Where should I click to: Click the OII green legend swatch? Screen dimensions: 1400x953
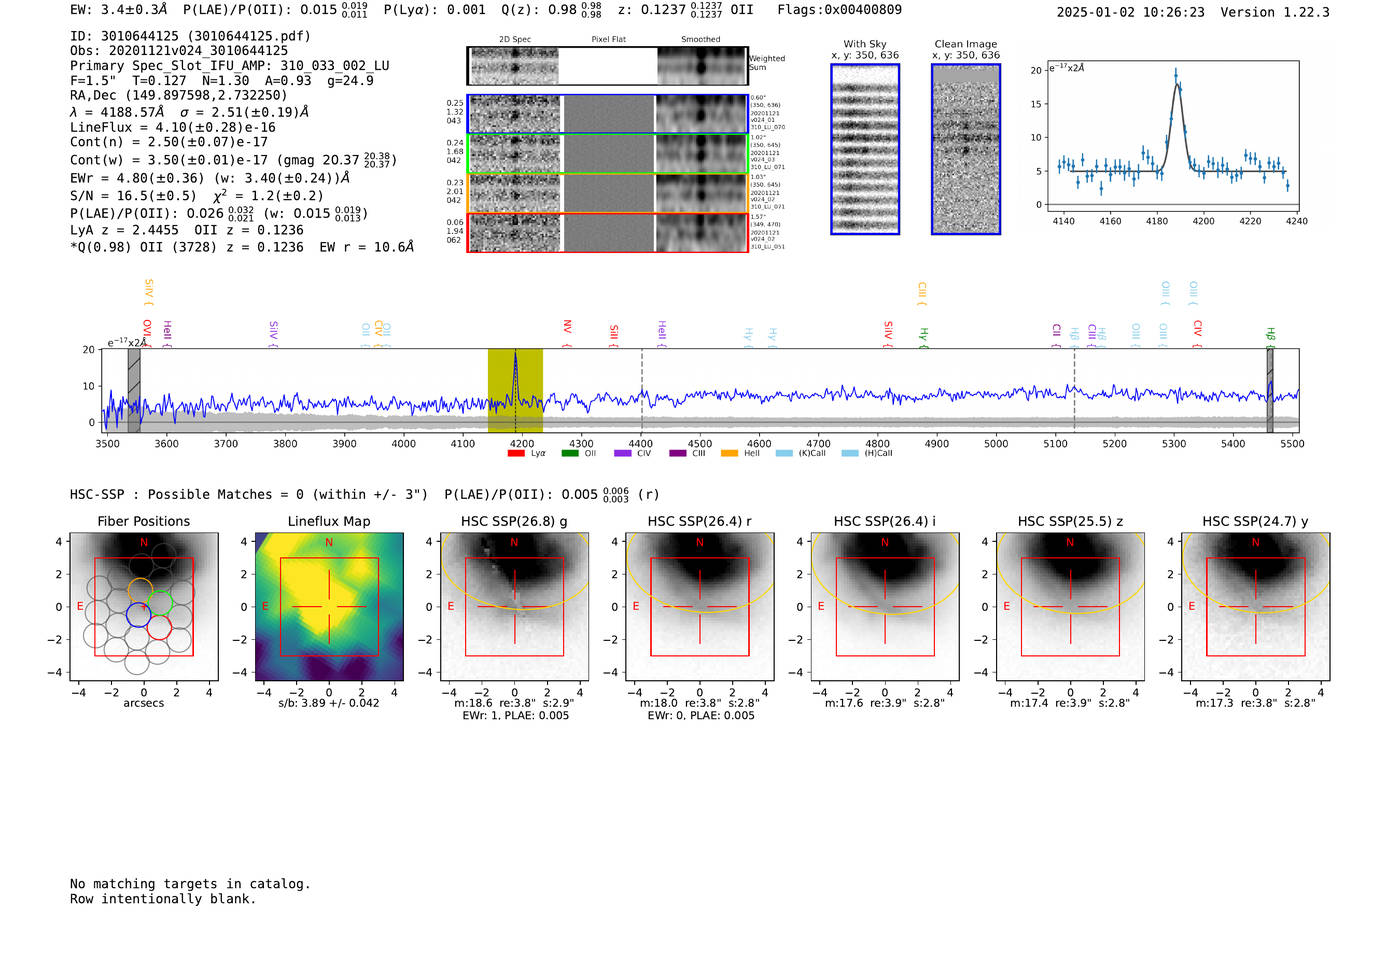pyautogui.click(x=570, y=453)
